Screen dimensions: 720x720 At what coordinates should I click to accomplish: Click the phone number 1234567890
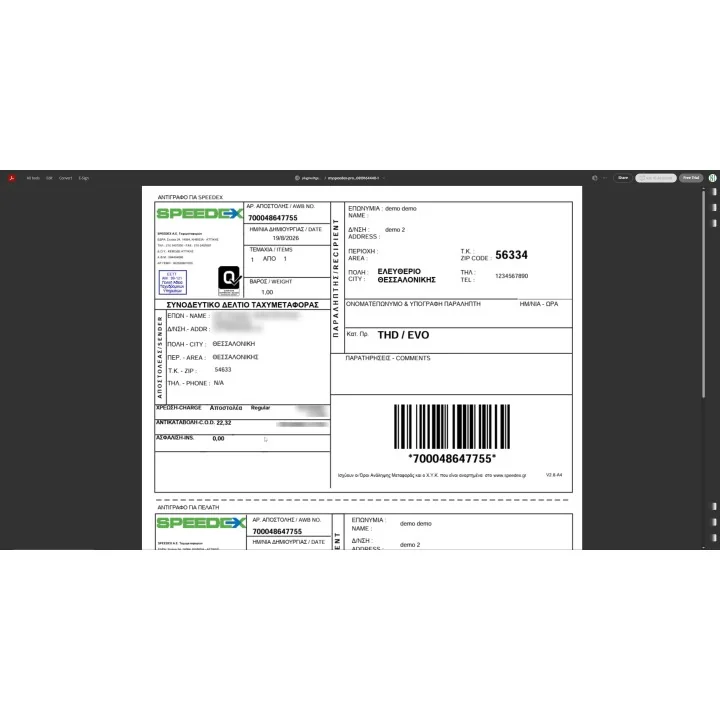(x=512, y=276)
